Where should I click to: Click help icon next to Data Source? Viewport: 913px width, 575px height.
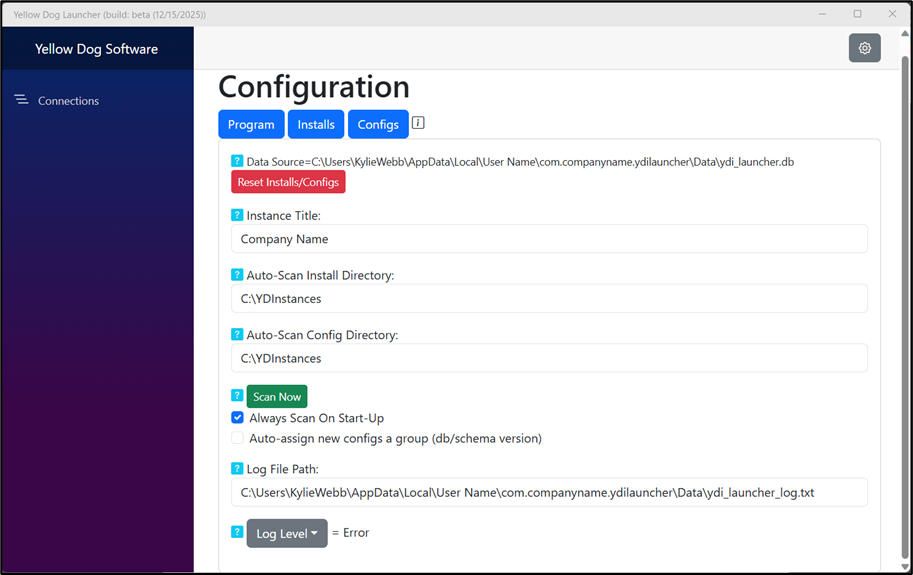tap(237, 161)
